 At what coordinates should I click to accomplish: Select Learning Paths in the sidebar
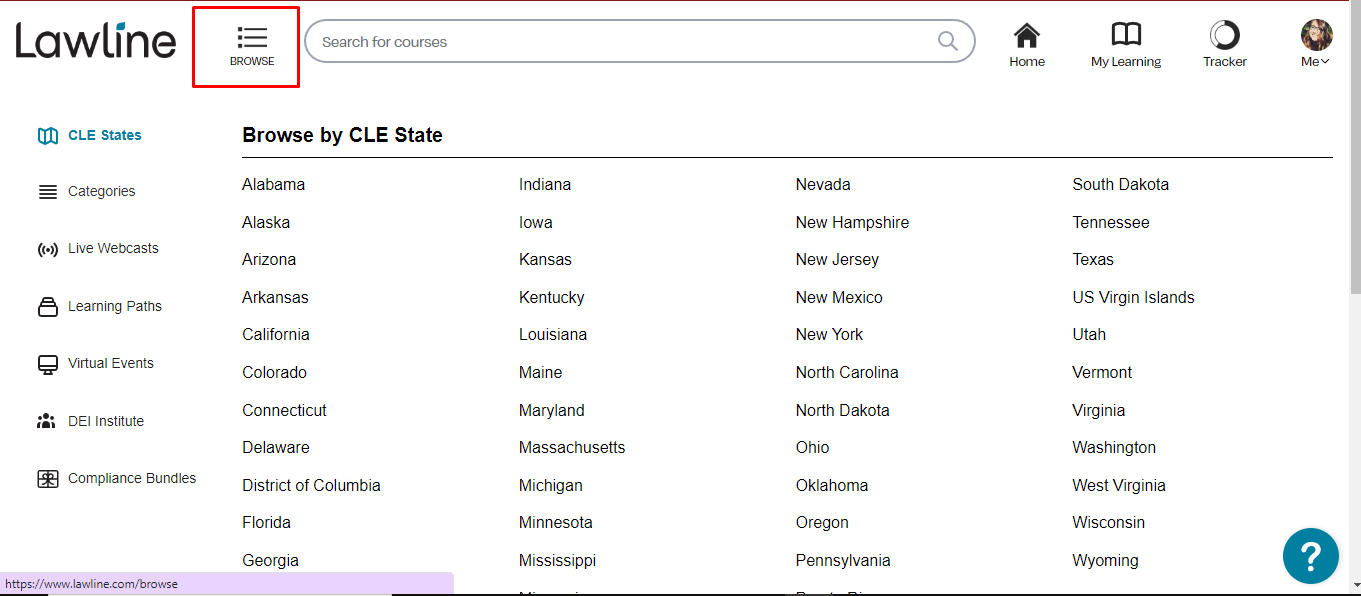114,306
